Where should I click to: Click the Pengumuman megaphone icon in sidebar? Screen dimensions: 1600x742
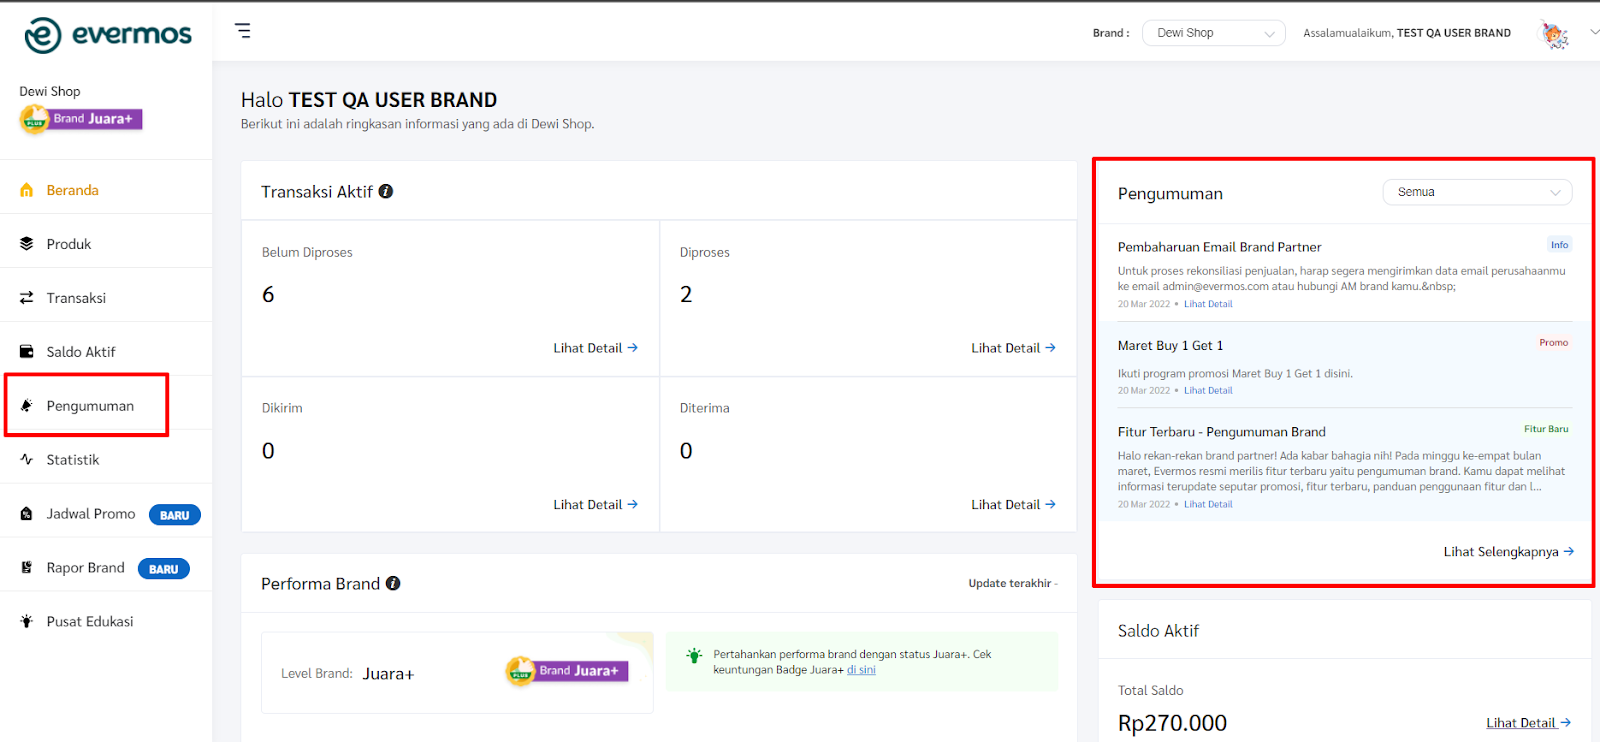[27, 406]
